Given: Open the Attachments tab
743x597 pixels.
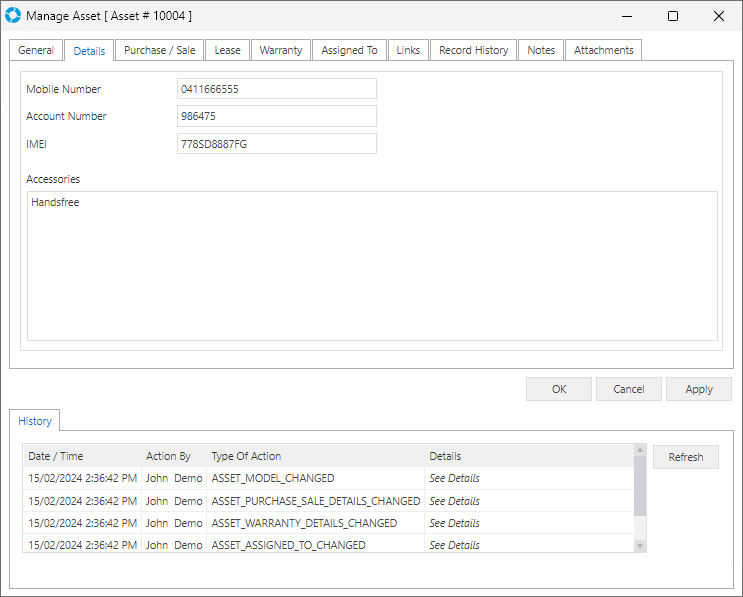Looking at the screenshot, I should (x=603, y=50).
